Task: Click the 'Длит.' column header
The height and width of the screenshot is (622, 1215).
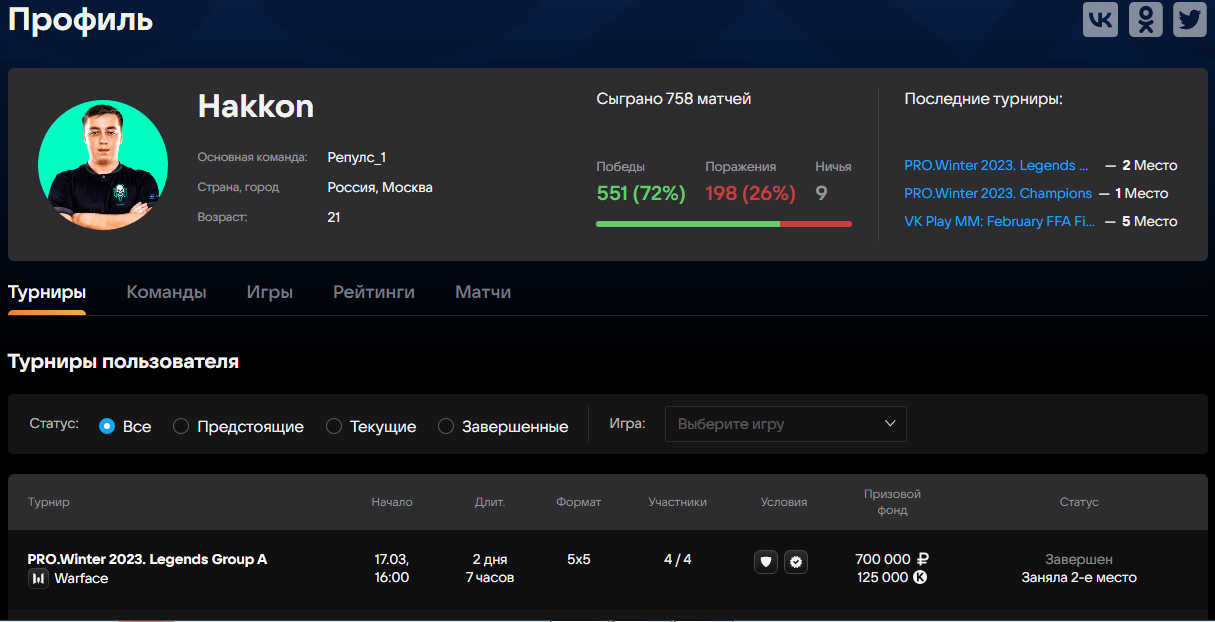Action: point(490,502)
